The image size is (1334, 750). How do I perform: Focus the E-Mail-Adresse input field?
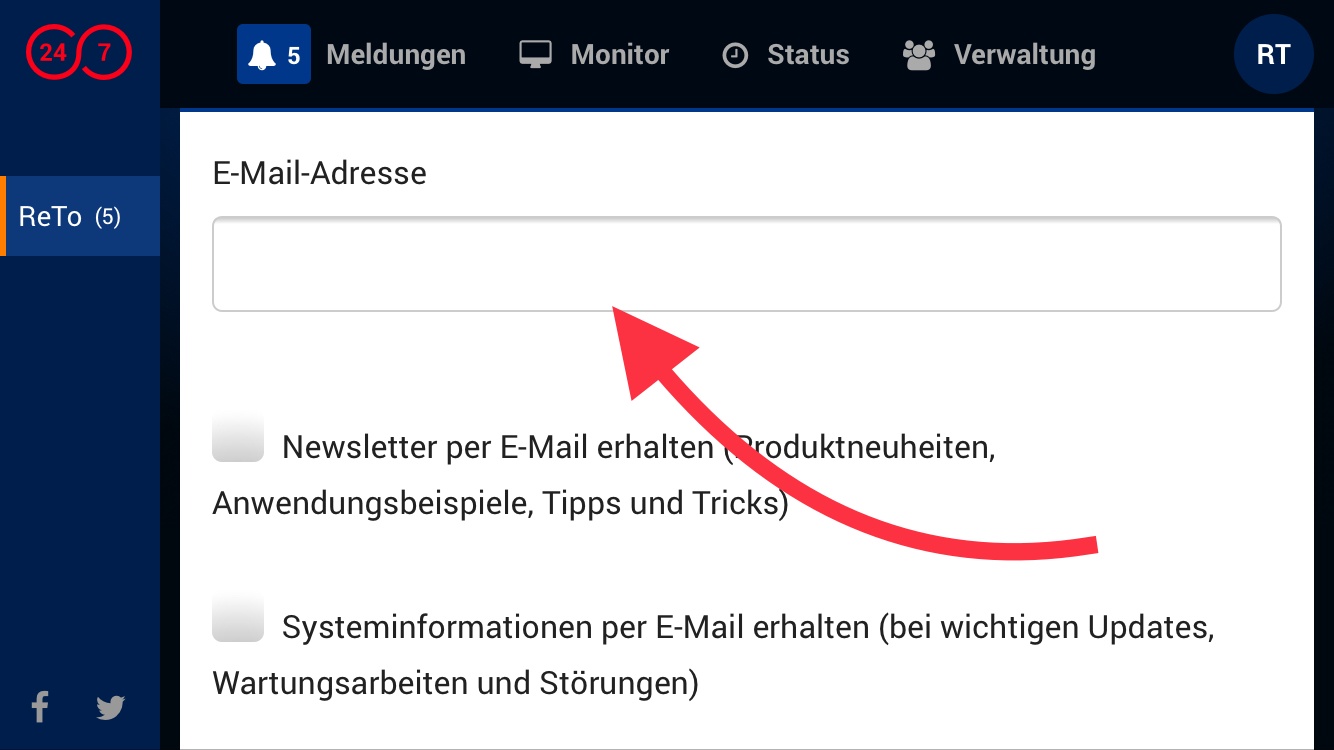click(746, 264)
